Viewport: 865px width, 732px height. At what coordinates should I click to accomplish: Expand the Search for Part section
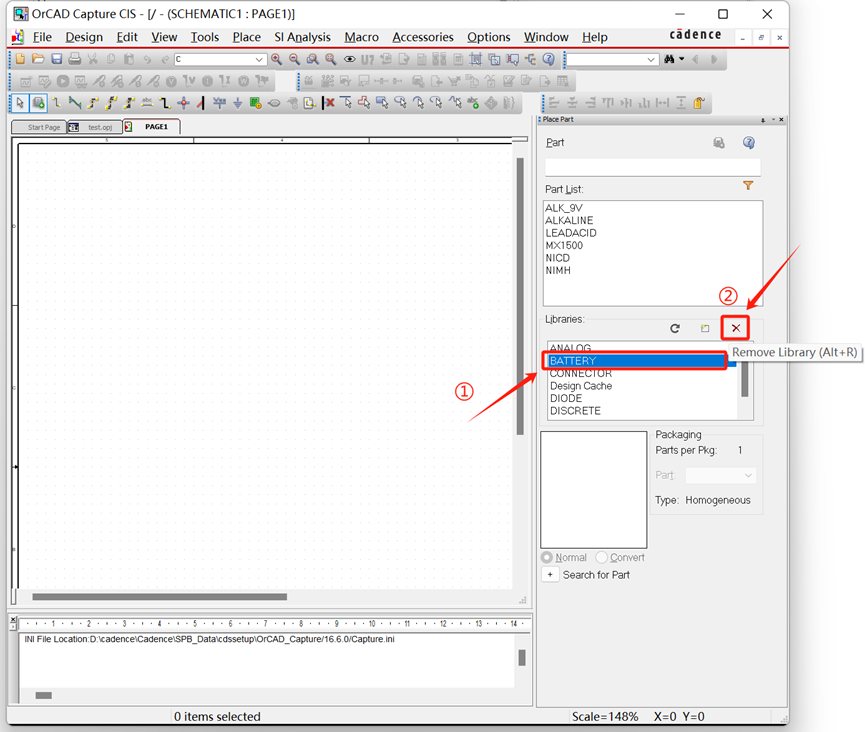pyautogui.click(x=550, y=574)
